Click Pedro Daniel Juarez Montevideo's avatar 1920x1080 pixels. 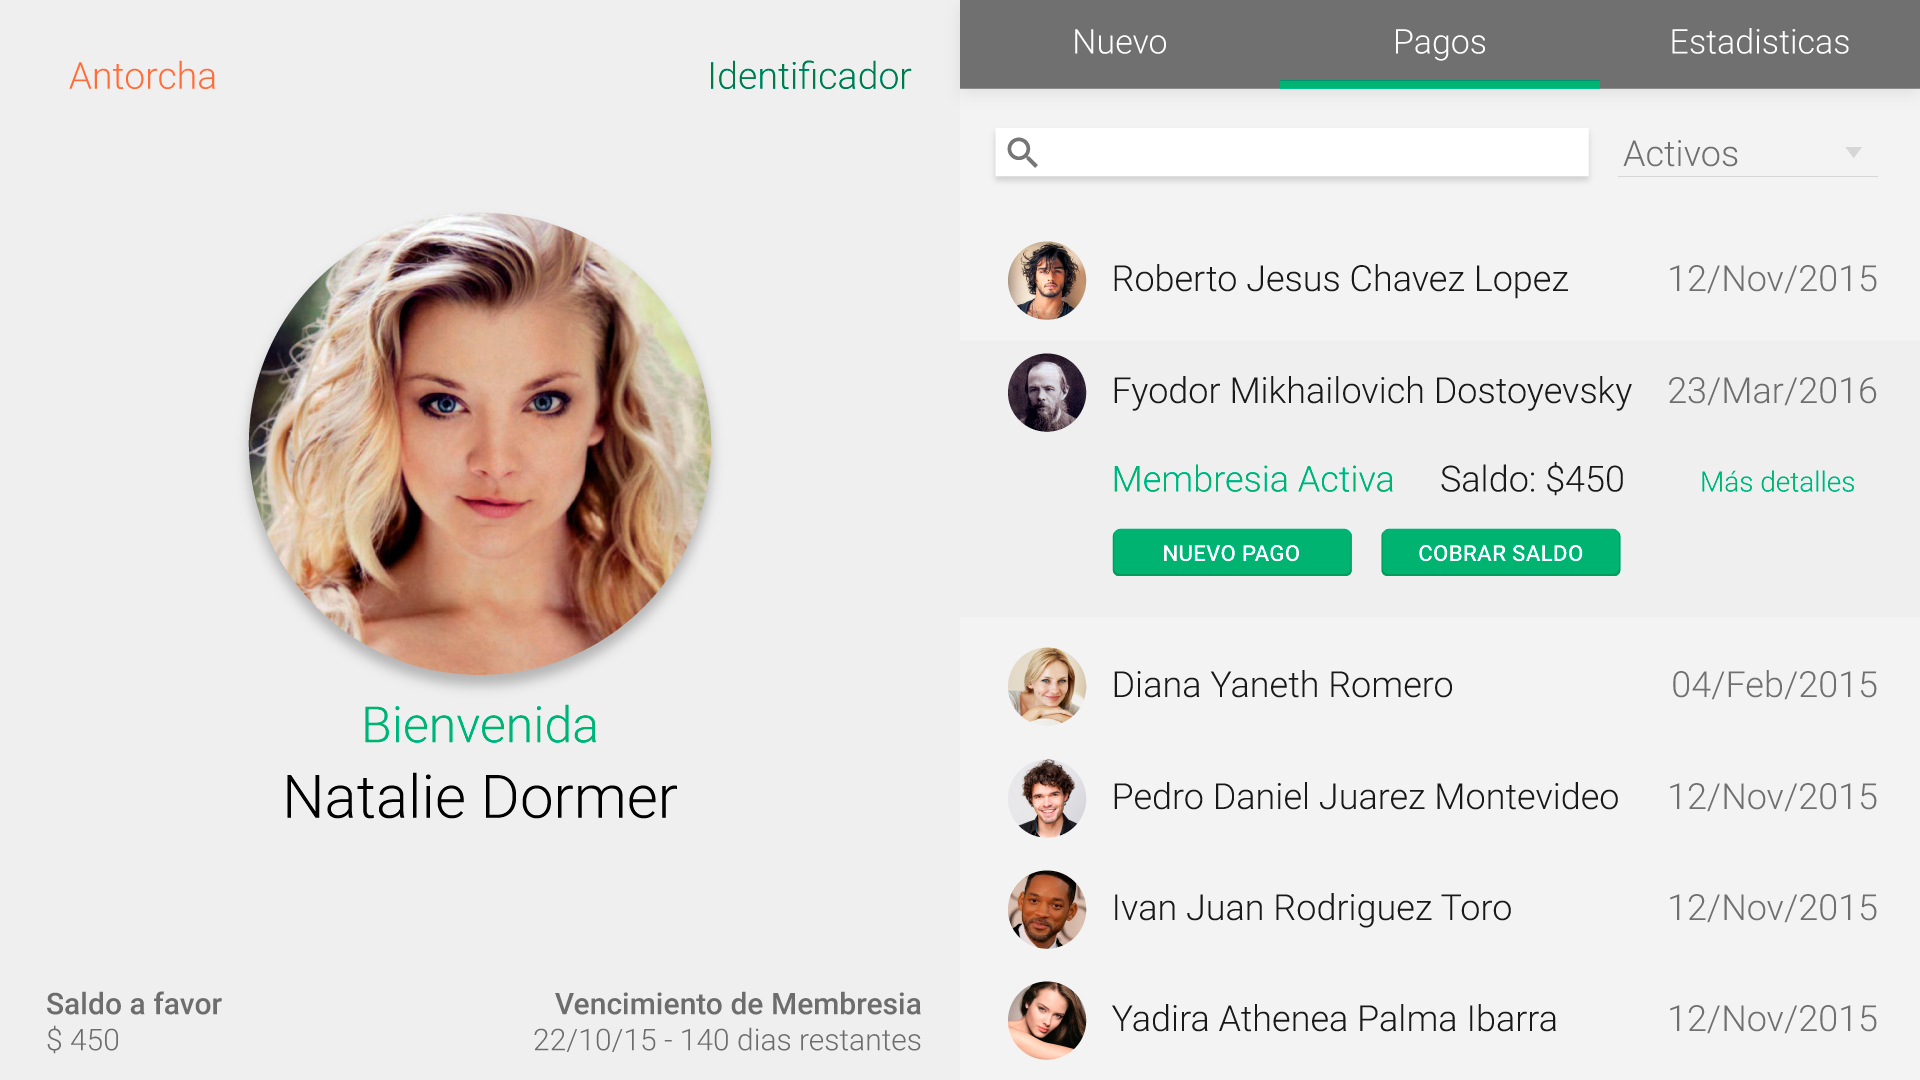(x=1046, y=797)
